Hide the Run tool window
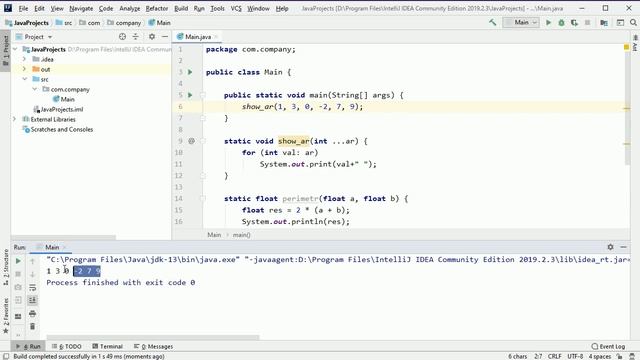Image resolution: width=640 pixels, height=360 pixels. (623, 247)
